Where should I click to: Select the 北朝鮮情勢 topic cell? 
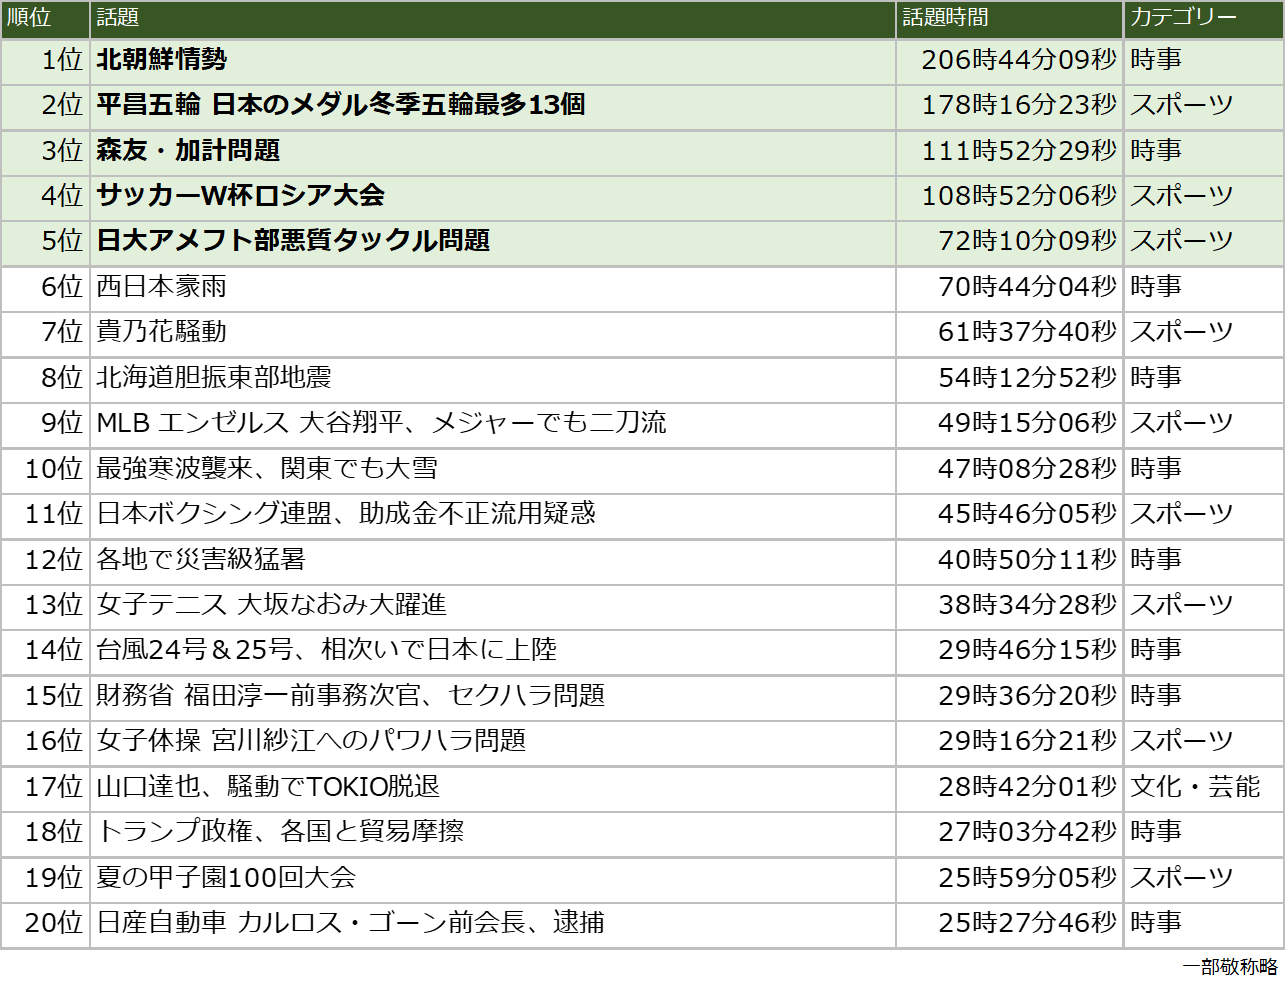pyautogui.click(x=162, y=60)
